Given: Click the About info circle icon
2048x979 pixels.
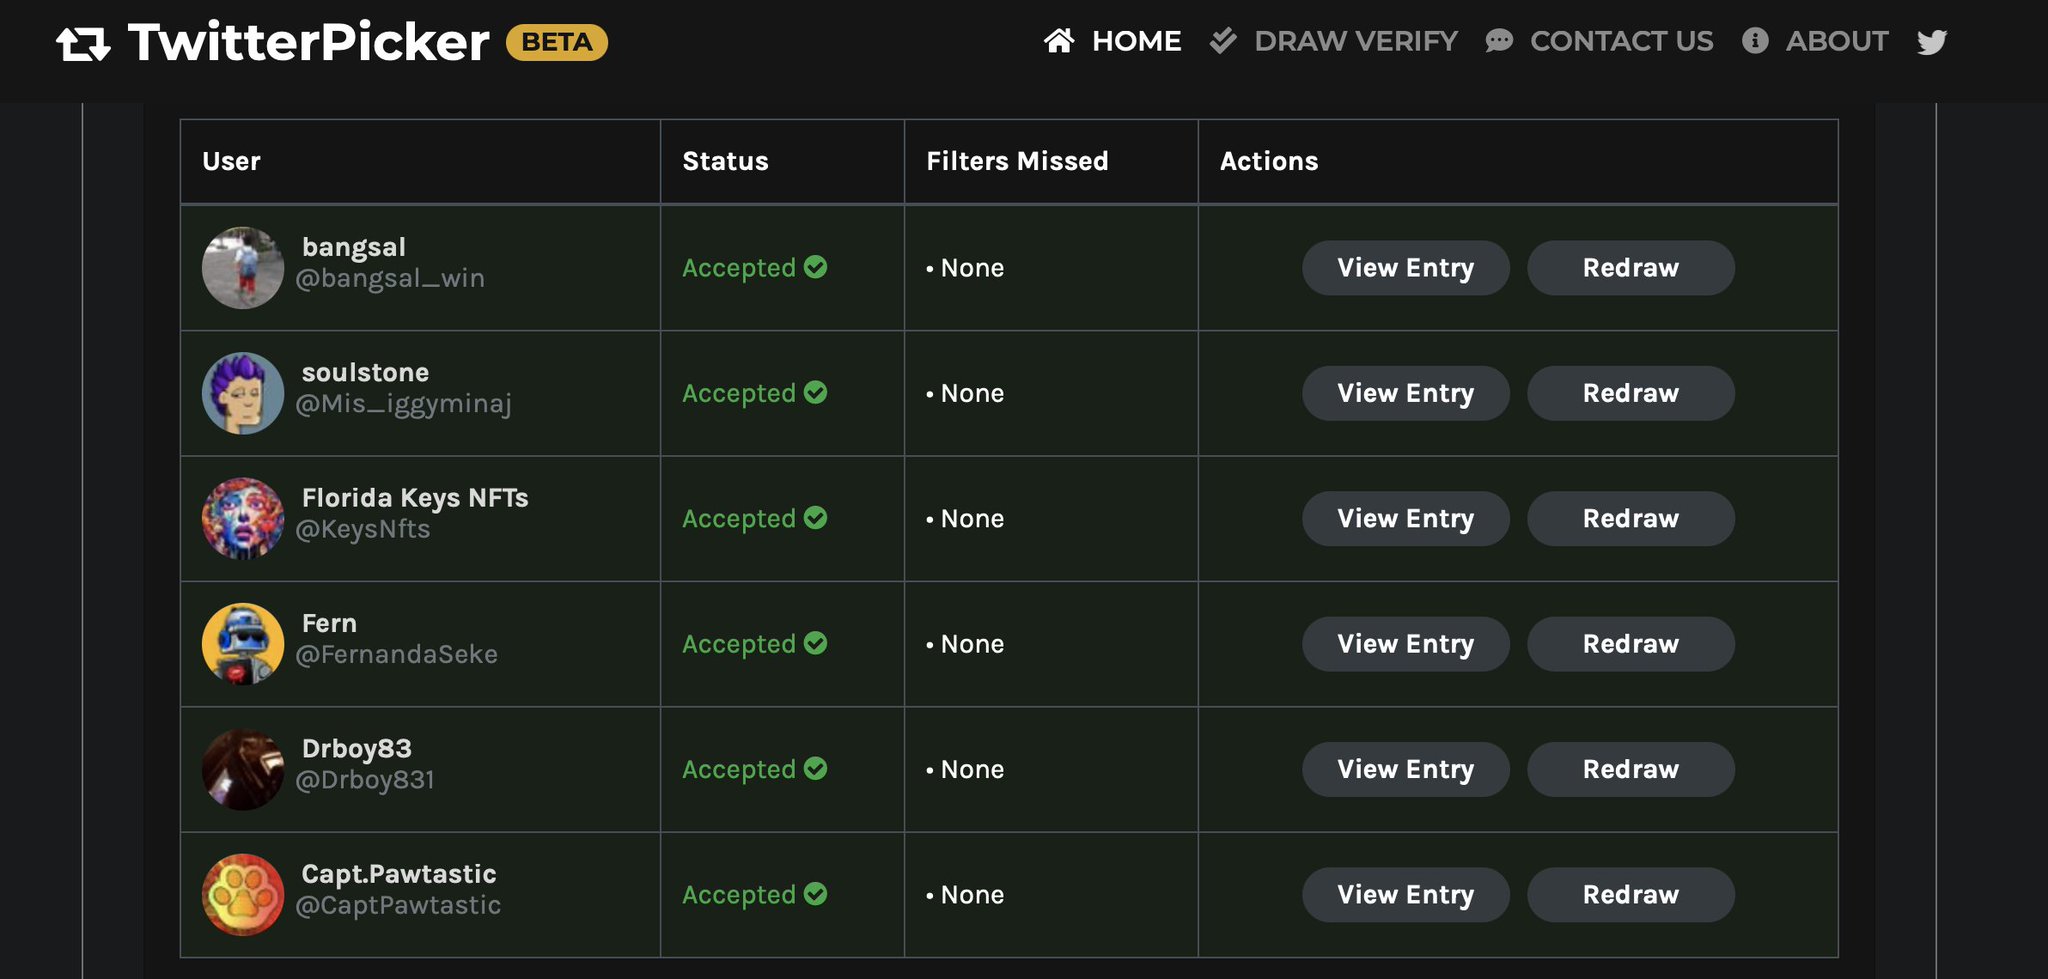Looking at the screenshot, I should point(1755,41).
